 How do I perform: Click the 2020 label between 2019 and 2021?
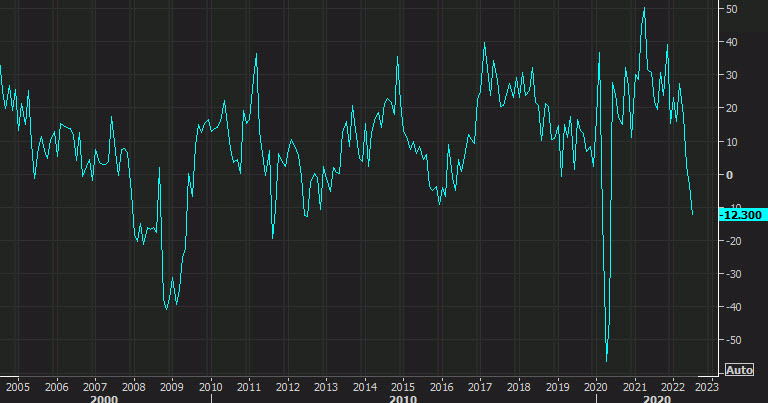coord(596,387)
